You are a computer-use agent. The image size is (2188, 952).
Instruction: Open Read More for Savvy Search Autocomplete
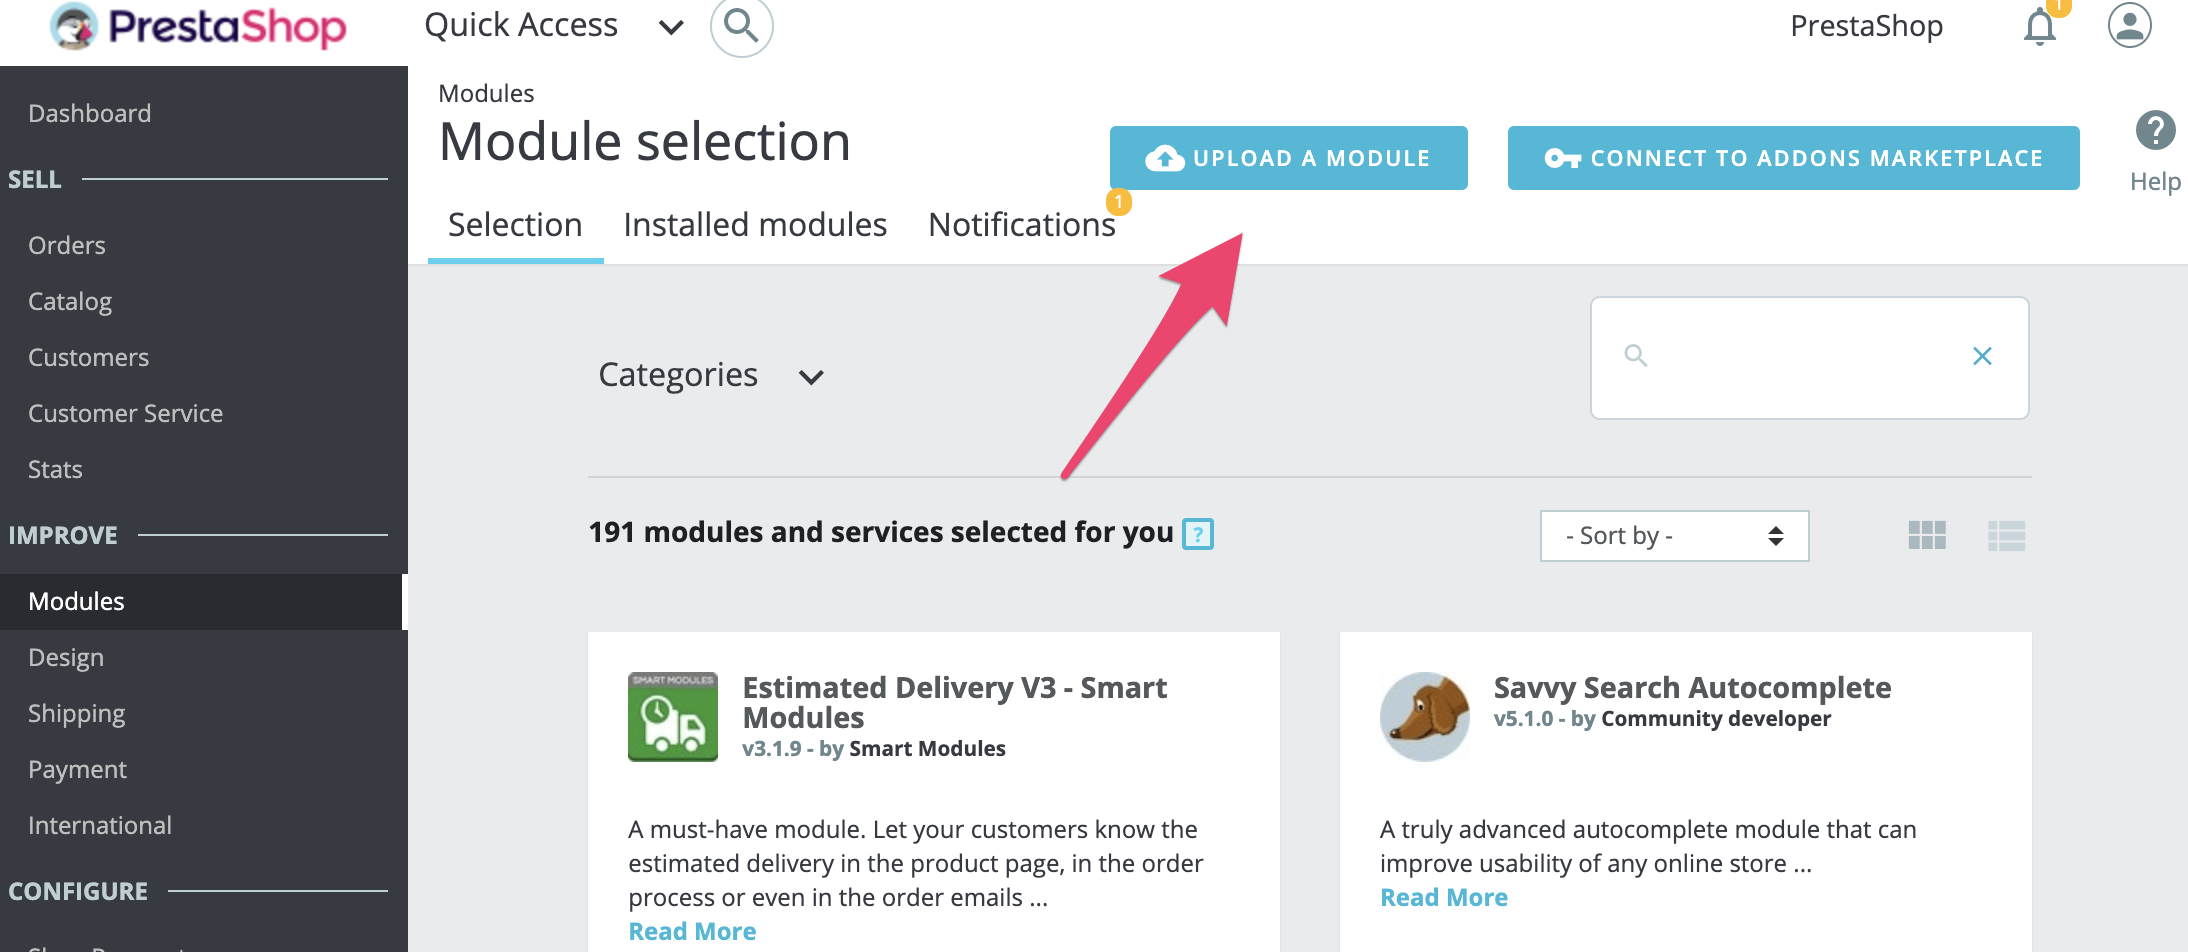(1443, 898)
